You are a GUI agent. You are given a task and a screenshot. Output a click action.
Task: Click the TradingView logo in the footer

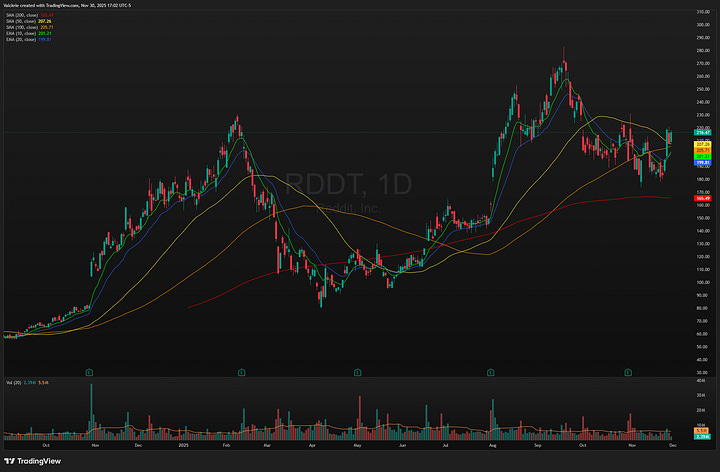(x=32, y=461)
